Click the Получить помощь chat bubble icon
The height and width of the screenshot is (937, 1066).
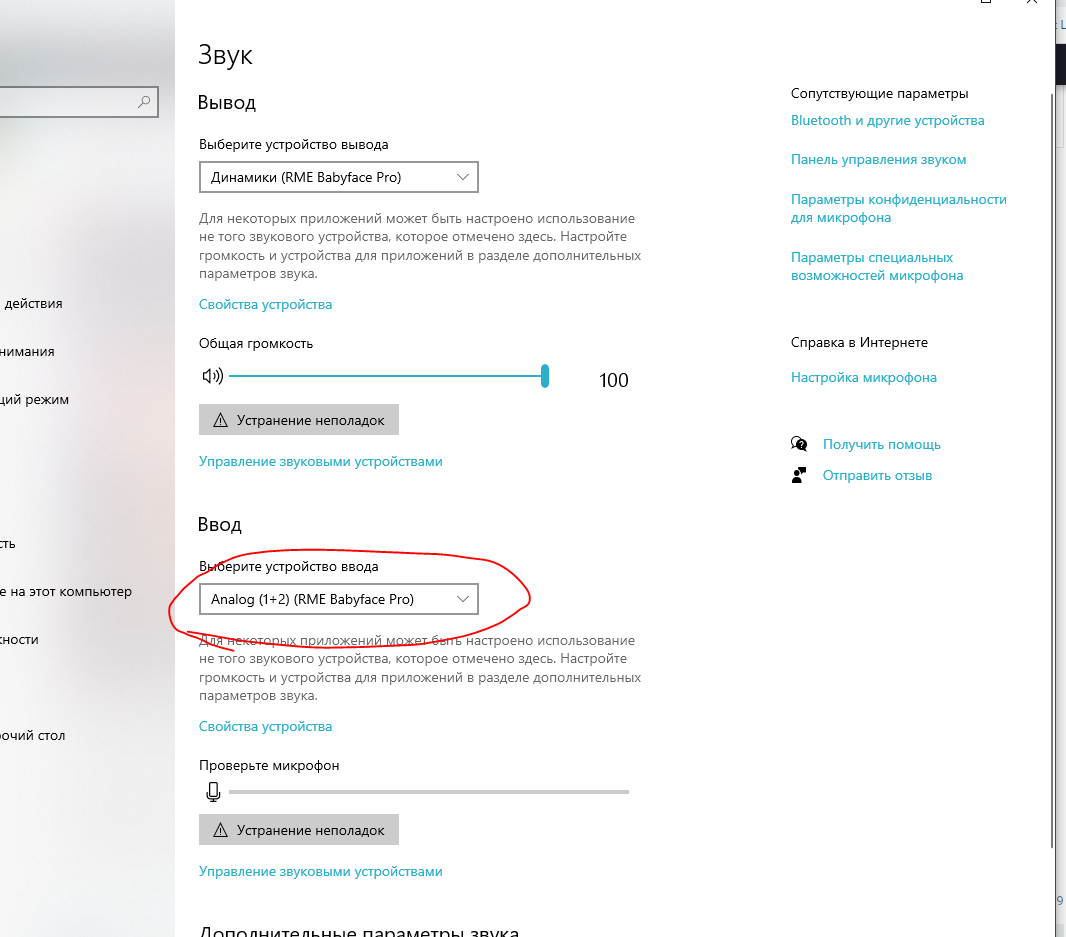point(799,444)
